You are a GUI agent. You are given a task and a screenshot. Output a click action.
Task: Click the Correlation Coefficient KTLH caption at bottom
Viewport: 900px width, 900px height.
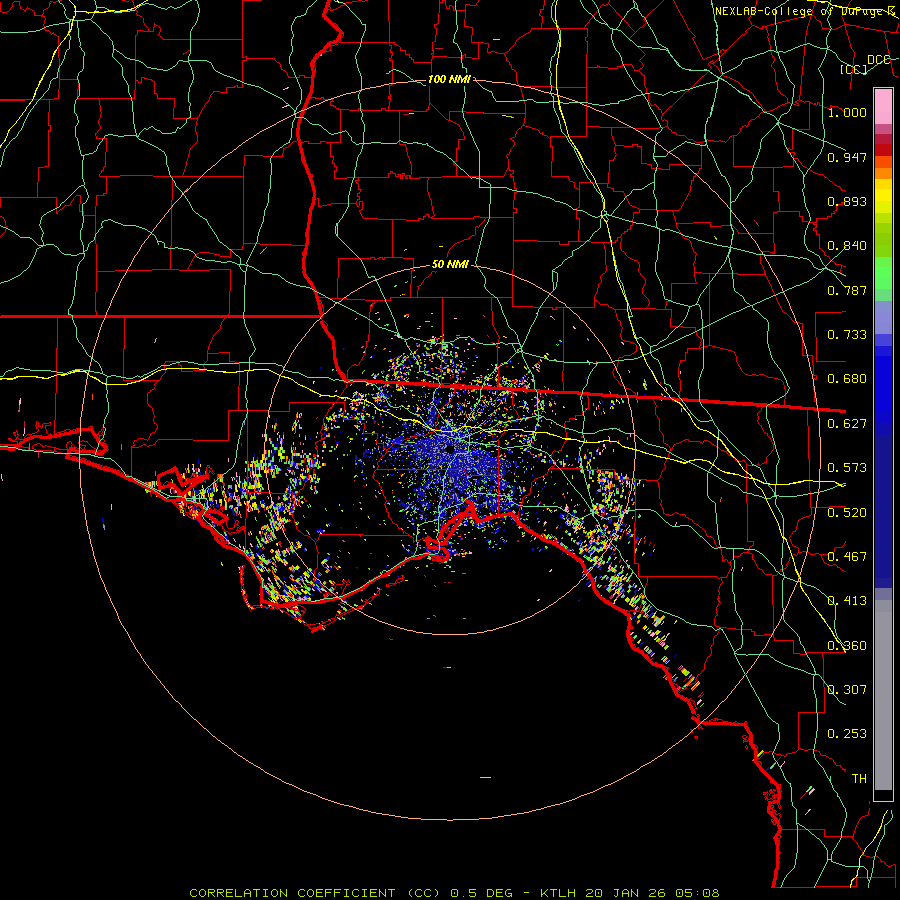[454, 893]
